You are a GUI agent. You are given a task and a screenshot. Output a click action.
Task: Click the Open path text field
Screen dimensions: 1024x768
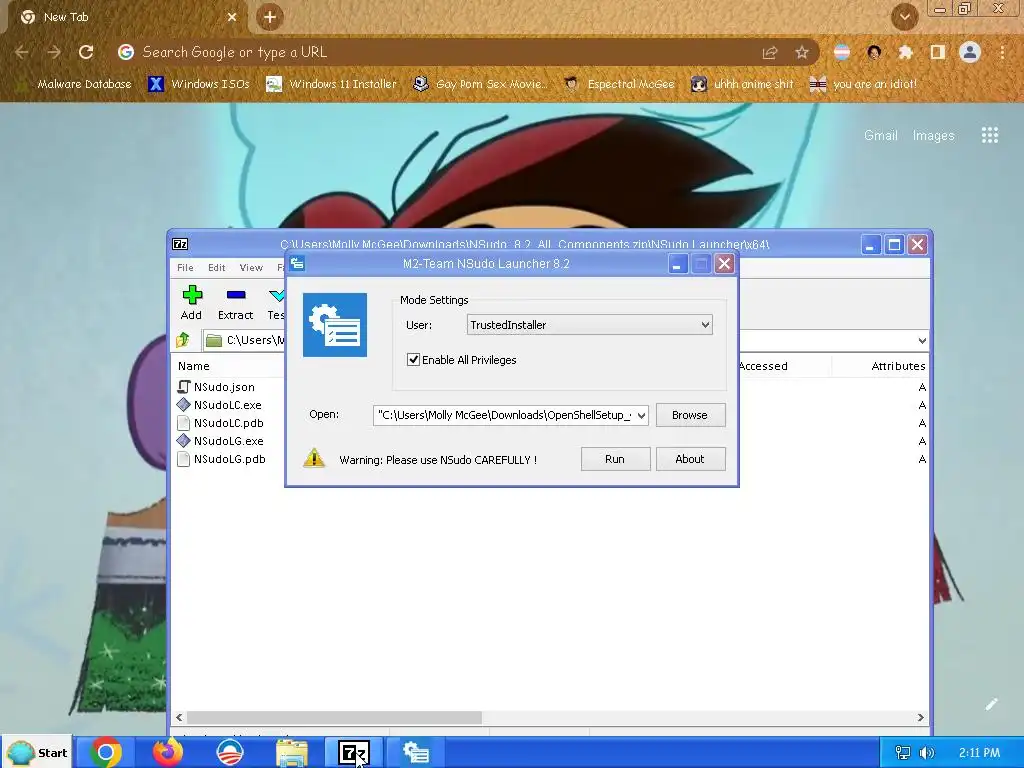pos(504,415)
